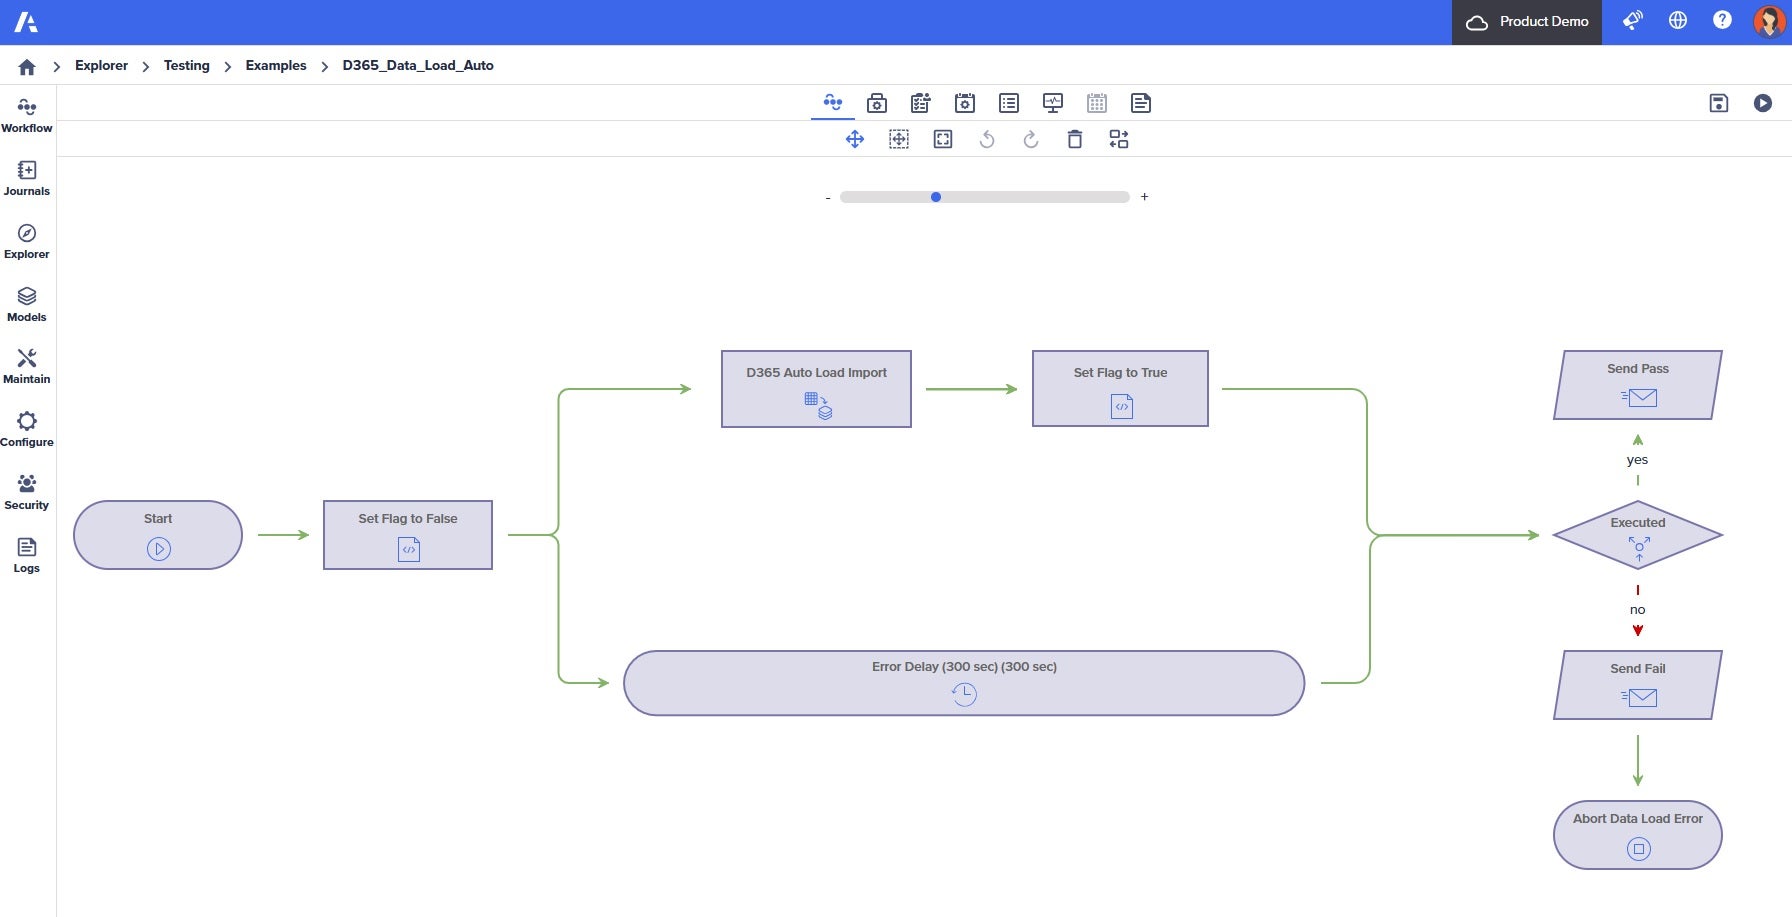Go to Examples breadcrumb link
Screen dimensions: 1792x917
tap(276, 65)
